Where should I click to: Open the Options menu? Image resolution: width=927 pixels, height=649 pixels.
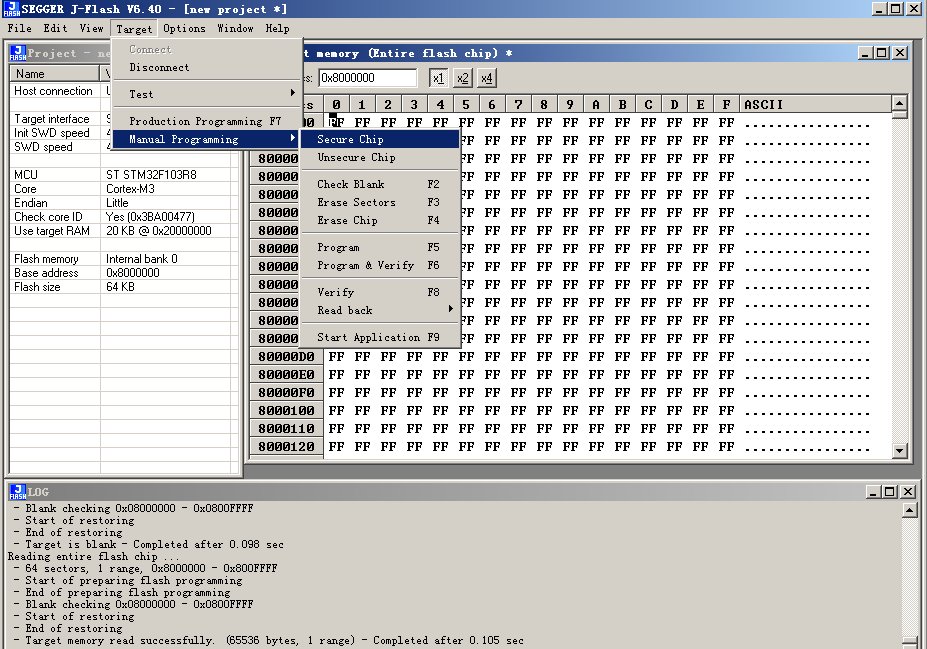click(x=184, y=28)
